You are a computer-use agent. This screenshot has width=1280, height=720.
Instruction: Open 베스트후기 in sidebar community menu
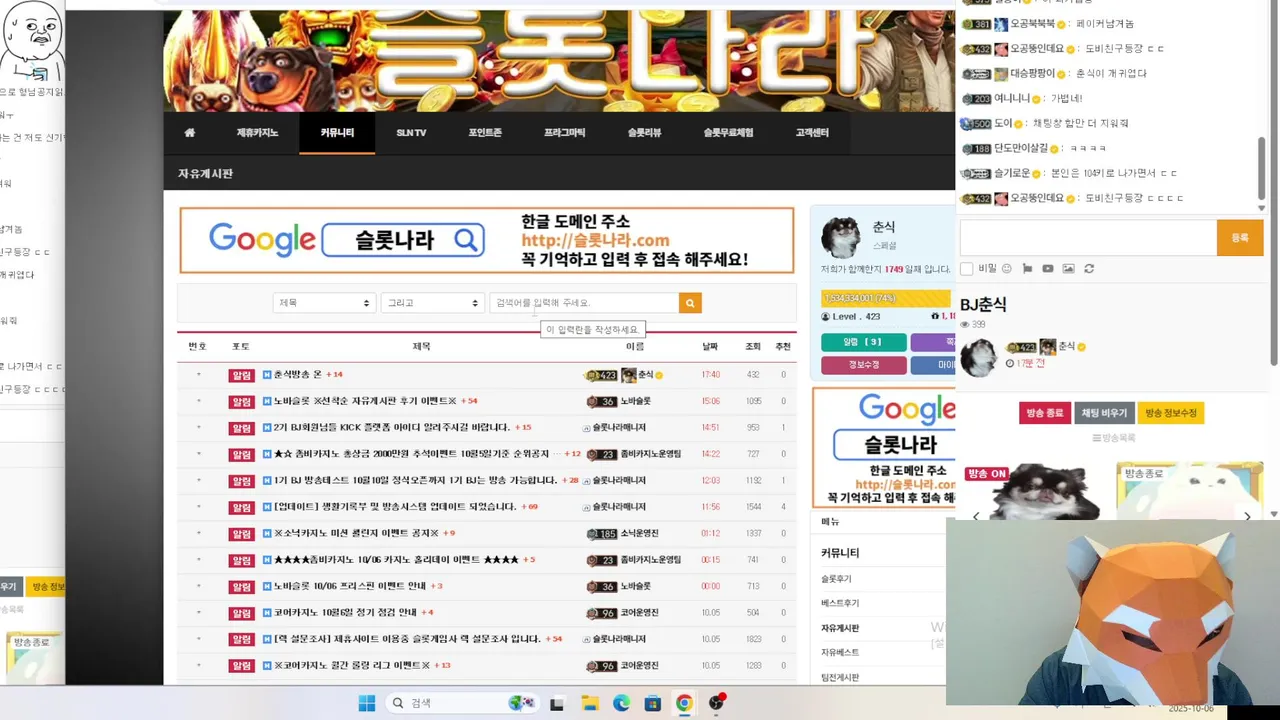click(x=840, y=603)
